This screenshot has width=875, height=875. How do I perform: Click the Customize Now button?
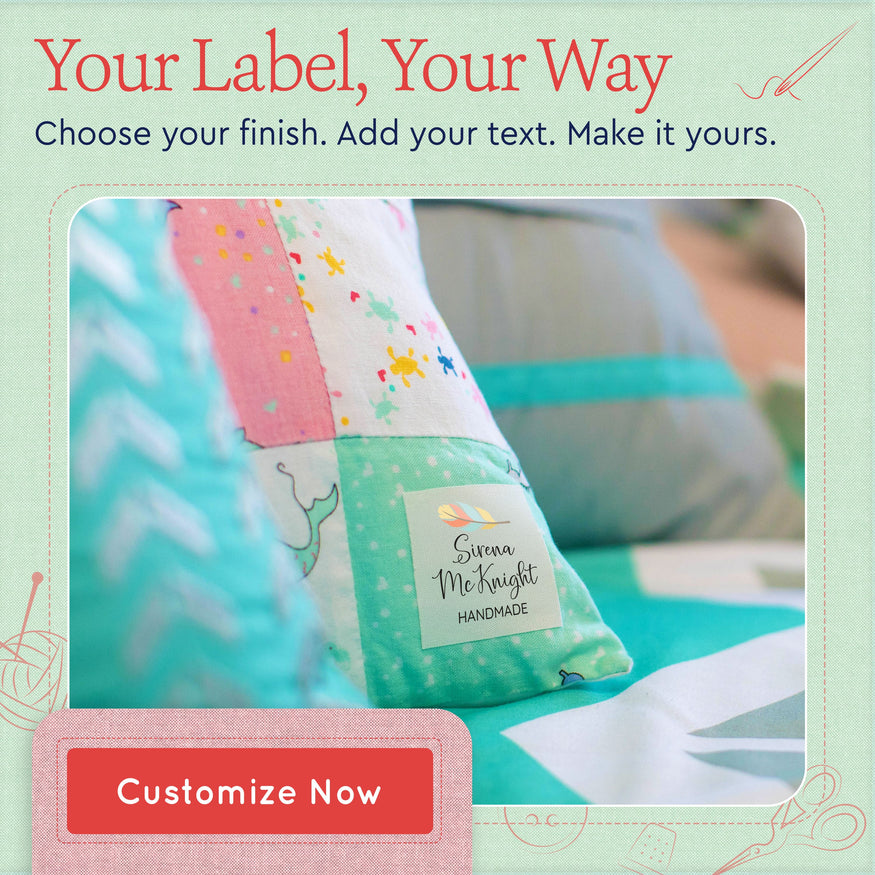point(249,791)
